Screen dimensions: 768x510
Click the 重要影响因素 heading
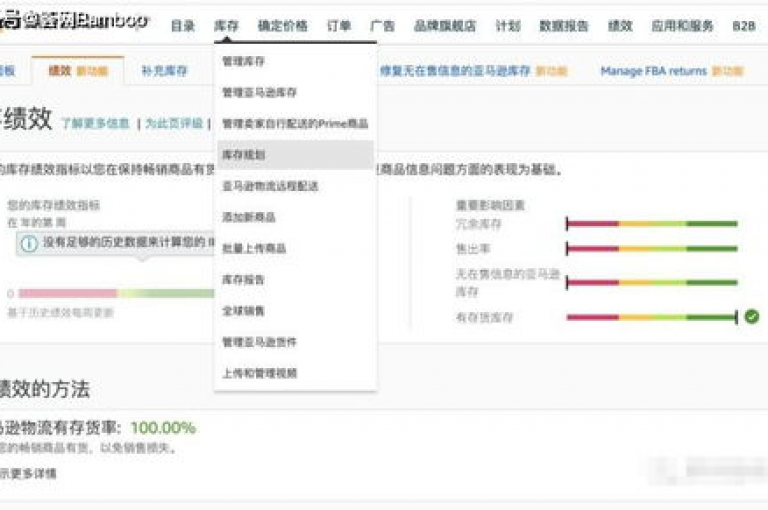click(490, 205)
